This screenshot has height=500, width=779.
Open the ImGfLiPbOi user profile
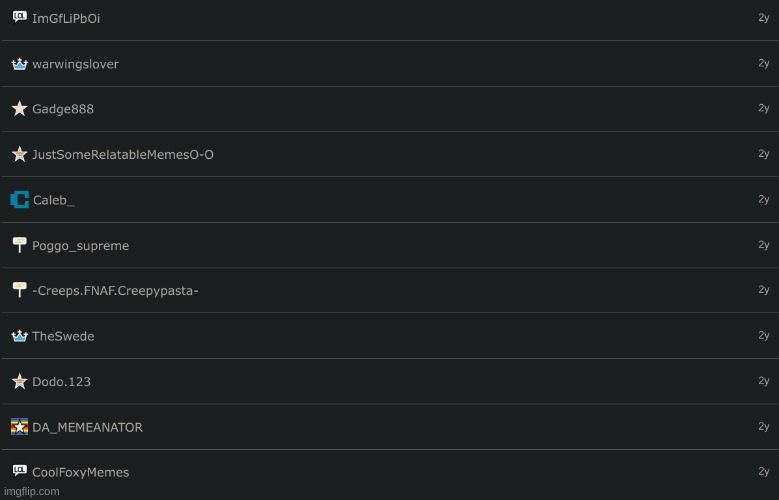(66, 18)
